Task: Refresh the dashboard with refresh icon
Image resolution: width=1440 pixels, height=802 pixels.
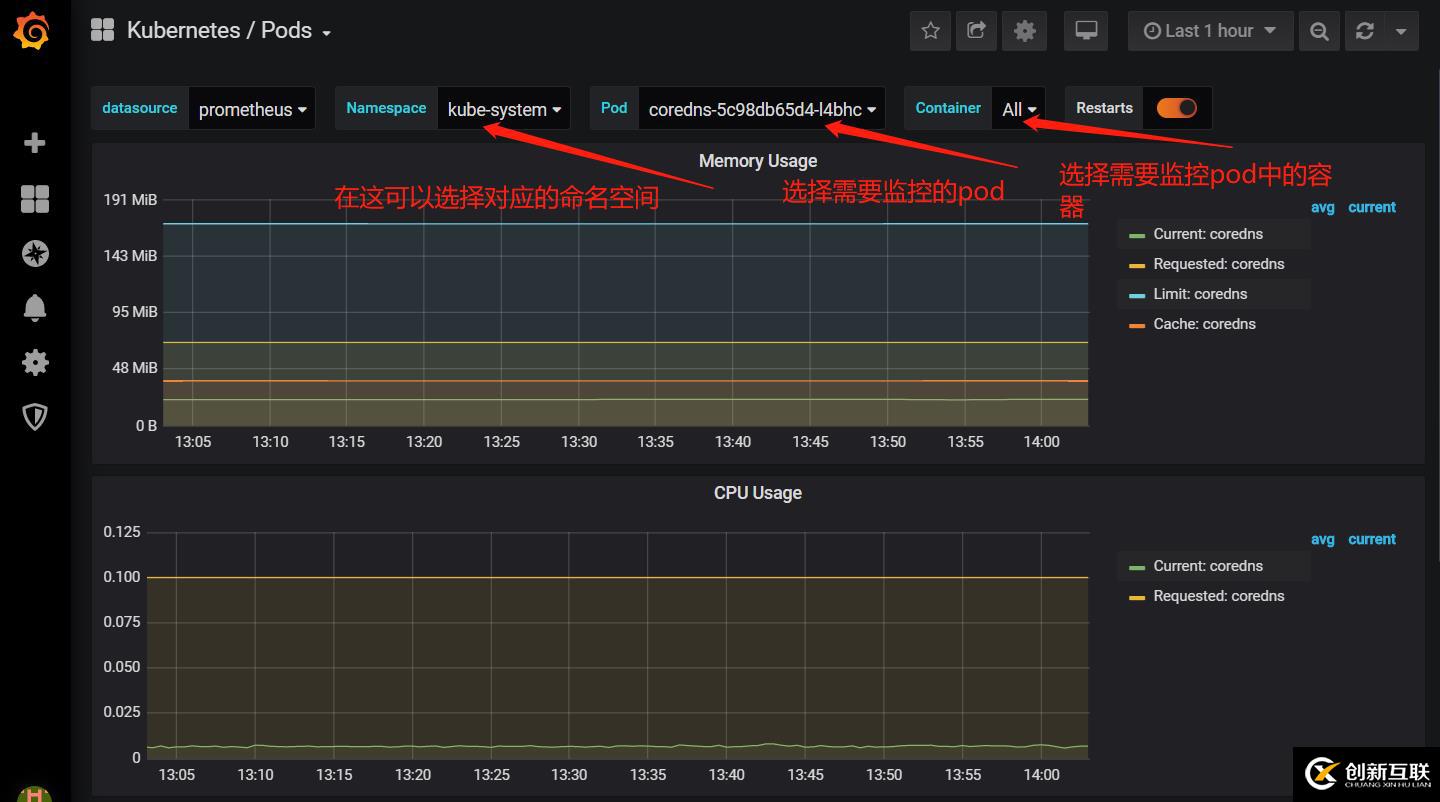Action: [x=1365, y=31]
